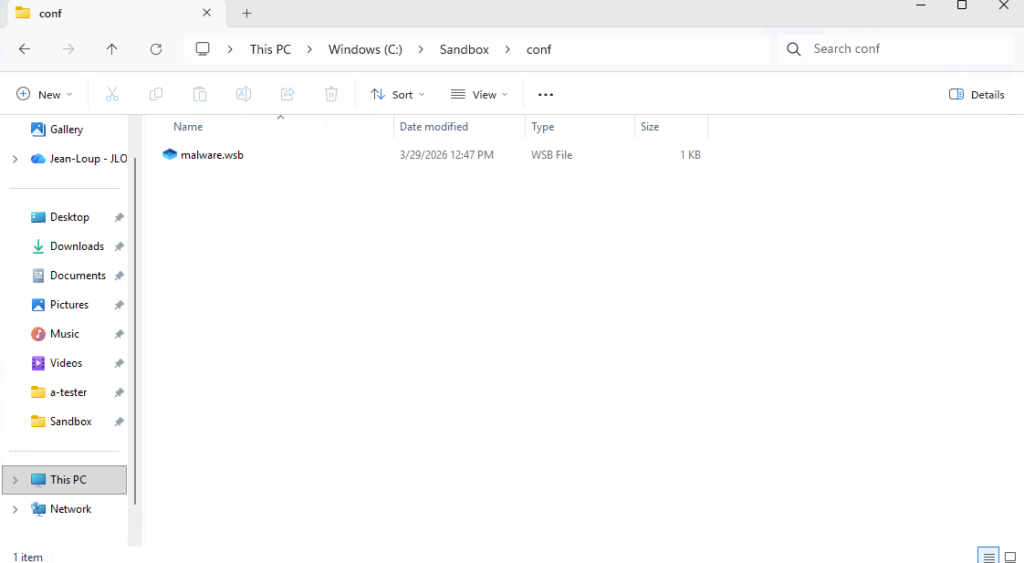The width and height of the screenshot is (1024, 563).
Task: Go to This PC in breadcrumb
Action: [270, 50]
